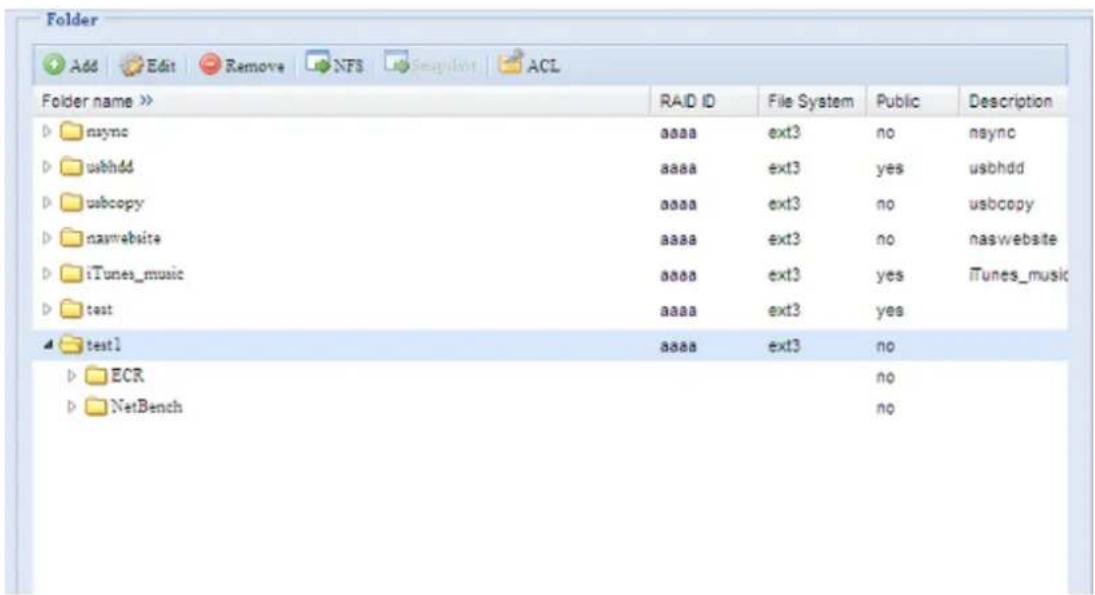Click the File System column header
The image size is (1095, 595).
(x=810, y=102)
